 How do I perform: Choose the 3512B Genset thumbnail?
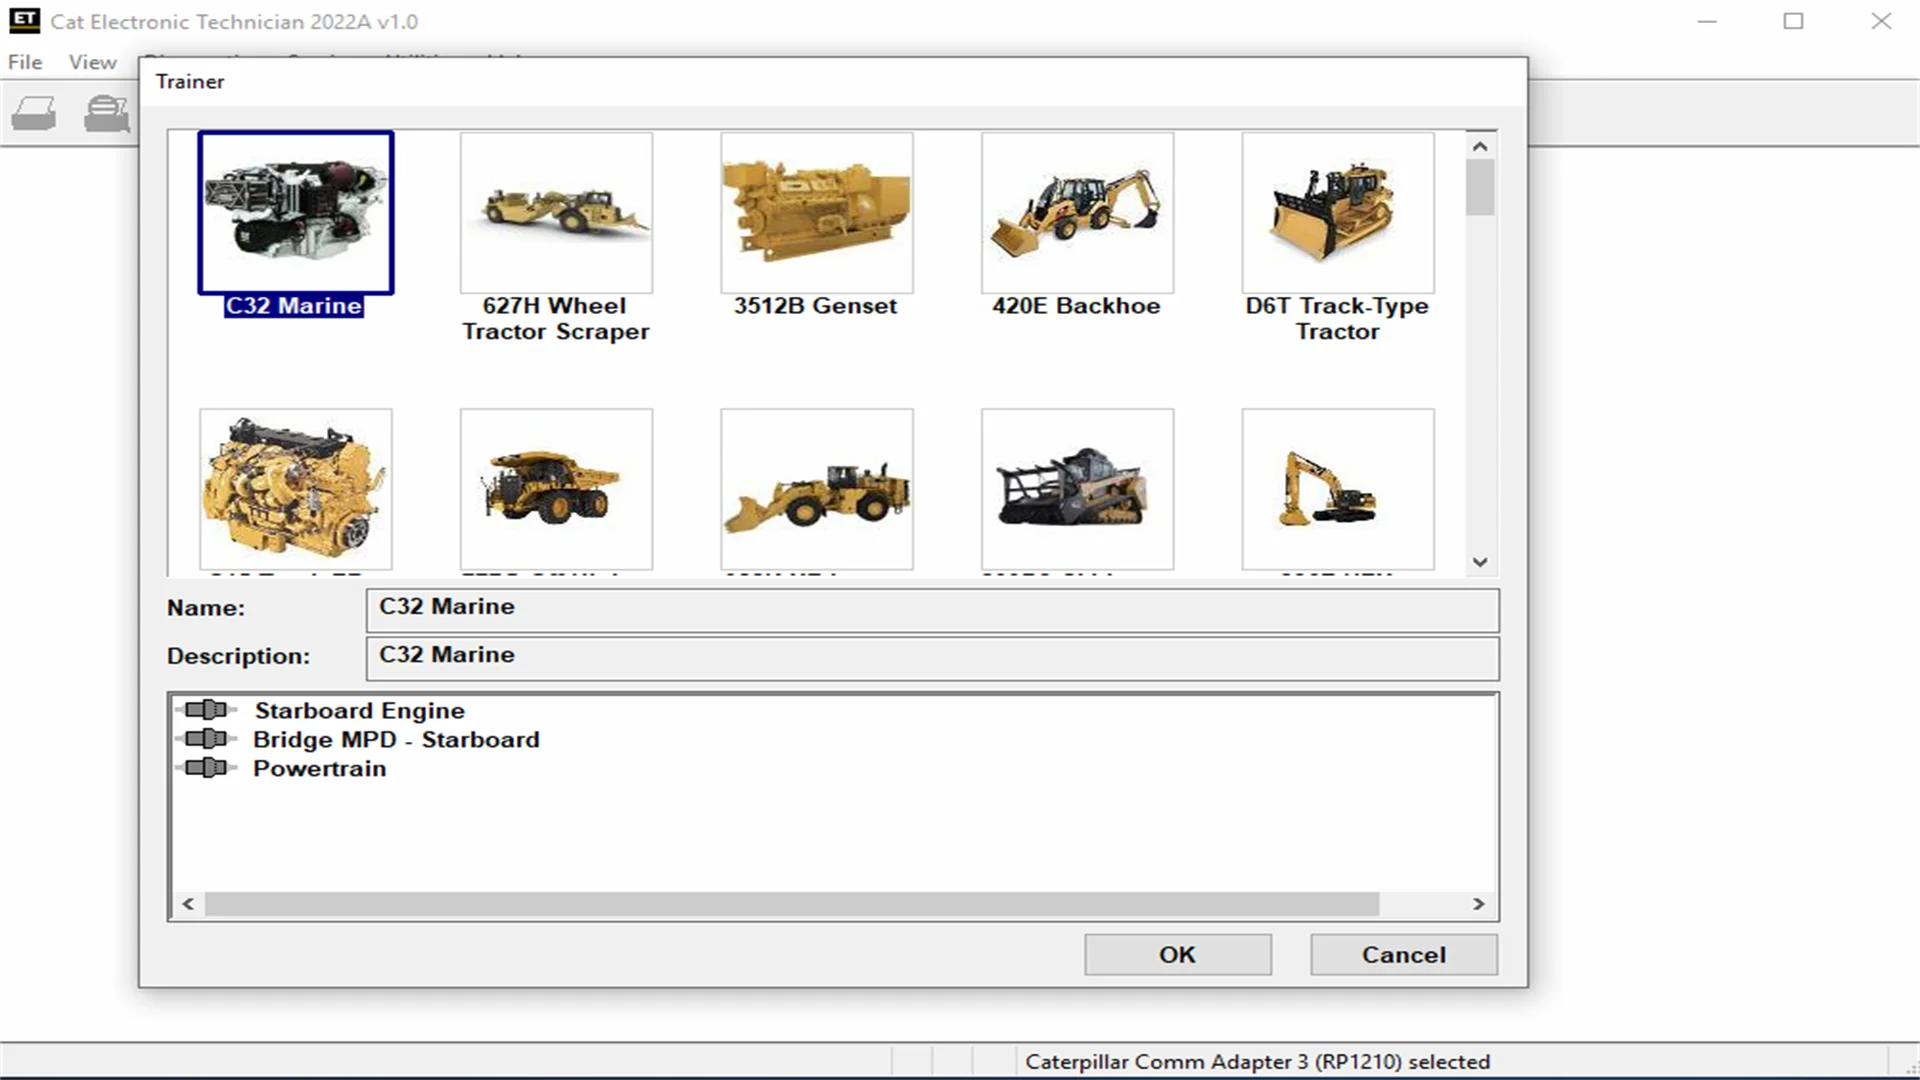tap(817, 213)
